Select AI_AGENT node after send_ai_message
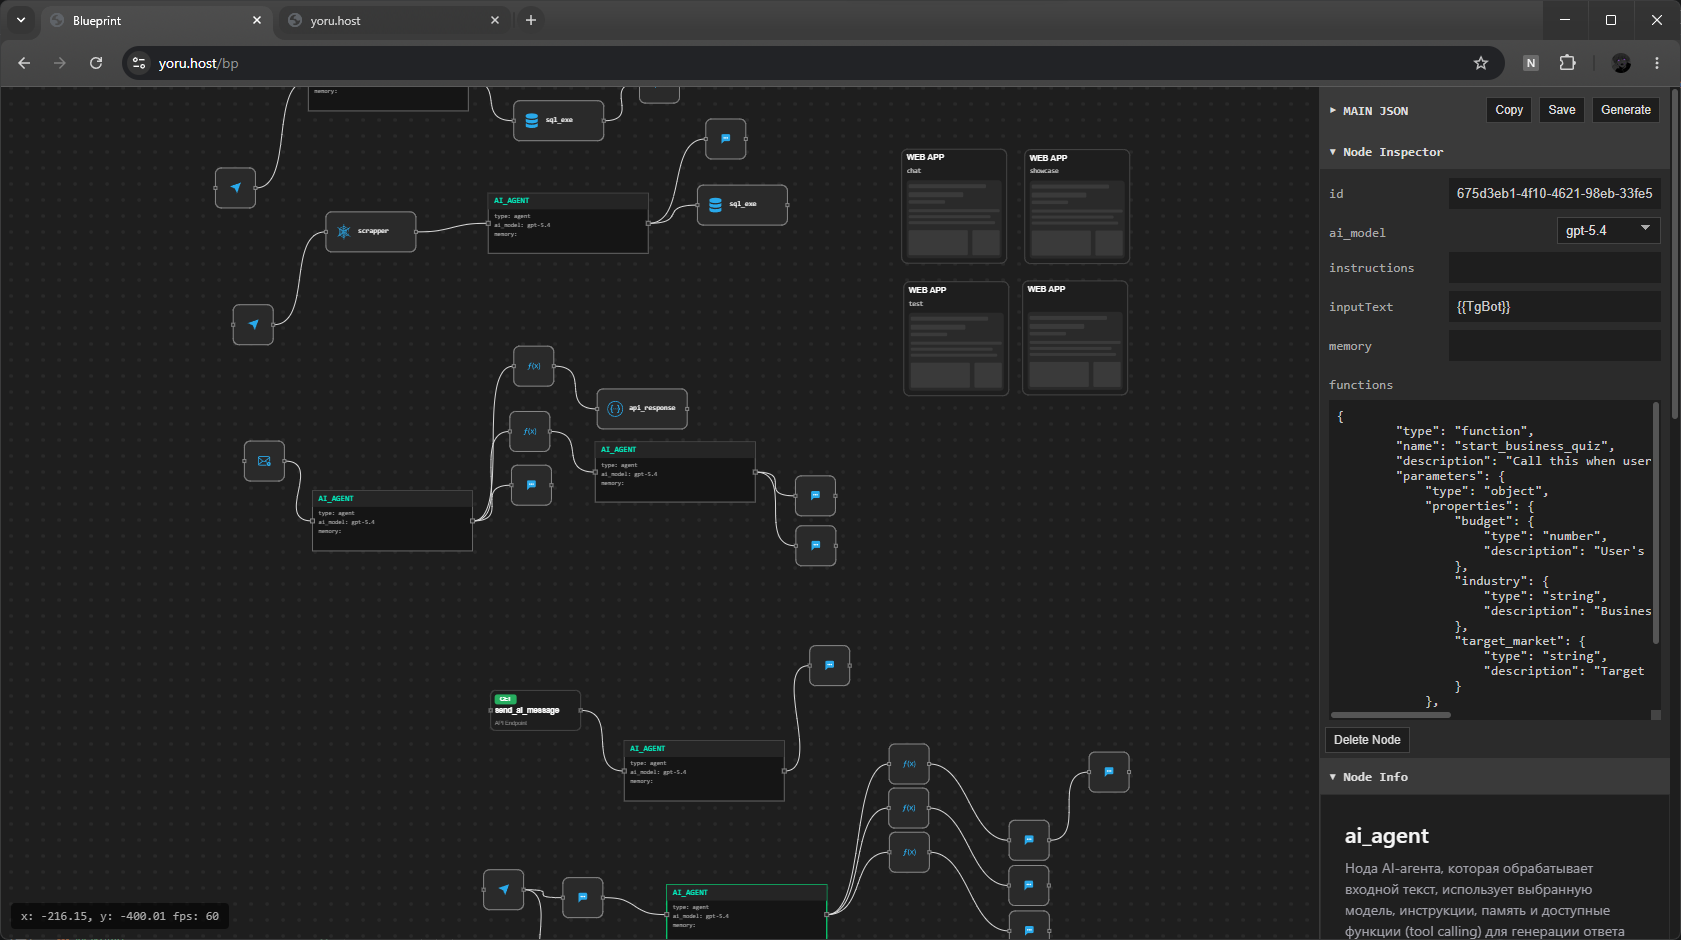 point(704,771)
